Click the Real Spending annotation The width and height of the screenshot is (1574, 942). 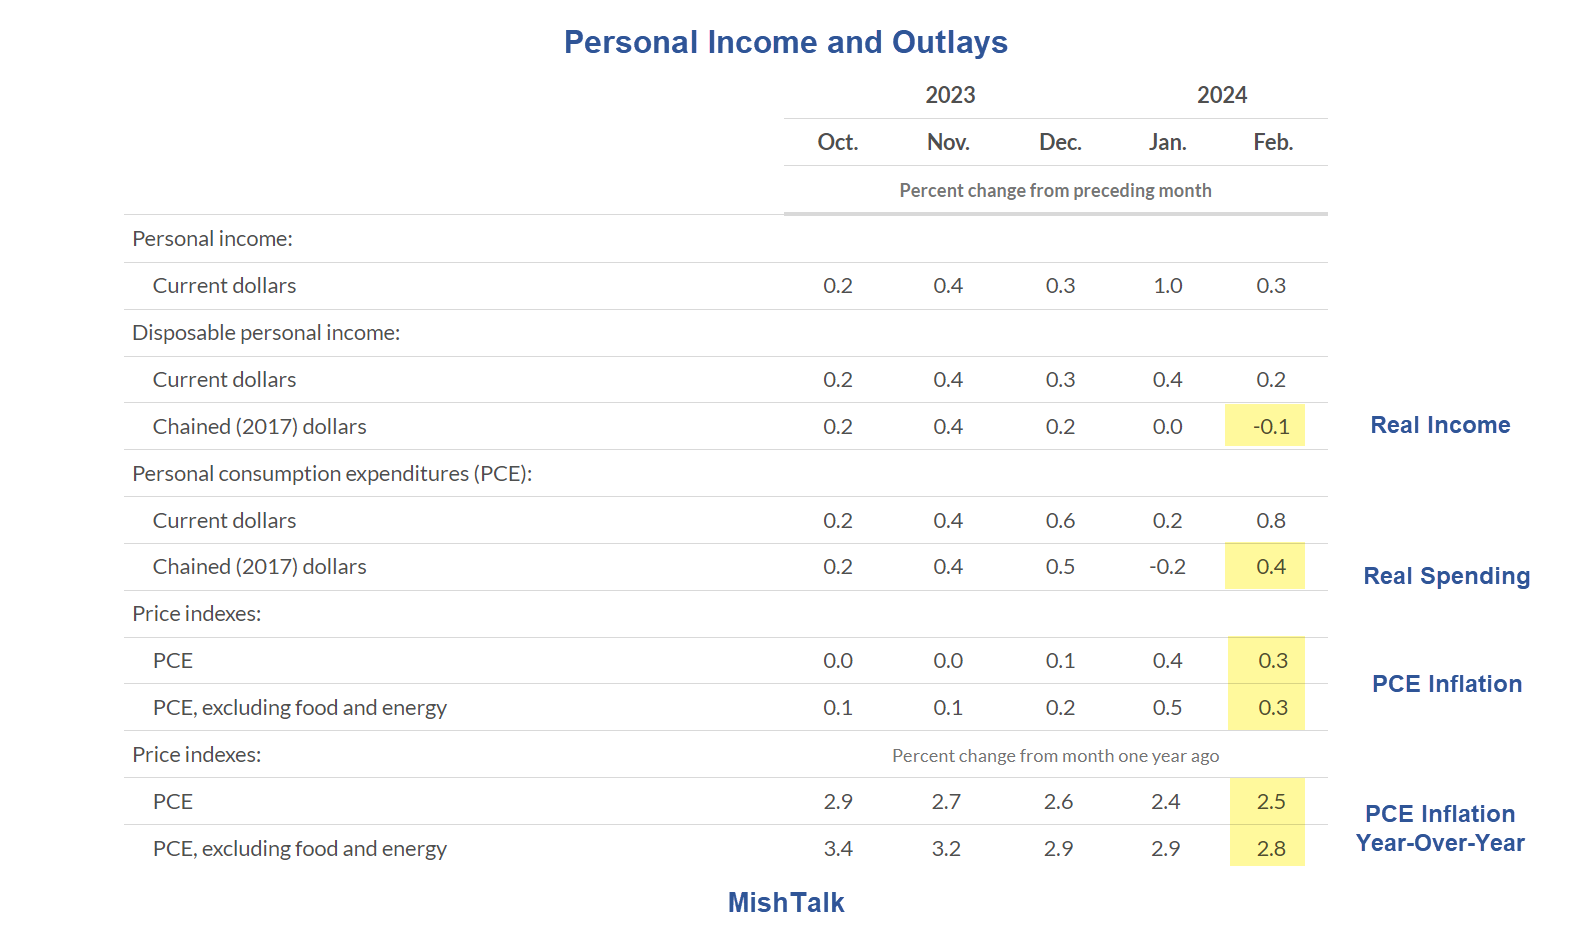pyautogui.click(x=1446, y=576)
